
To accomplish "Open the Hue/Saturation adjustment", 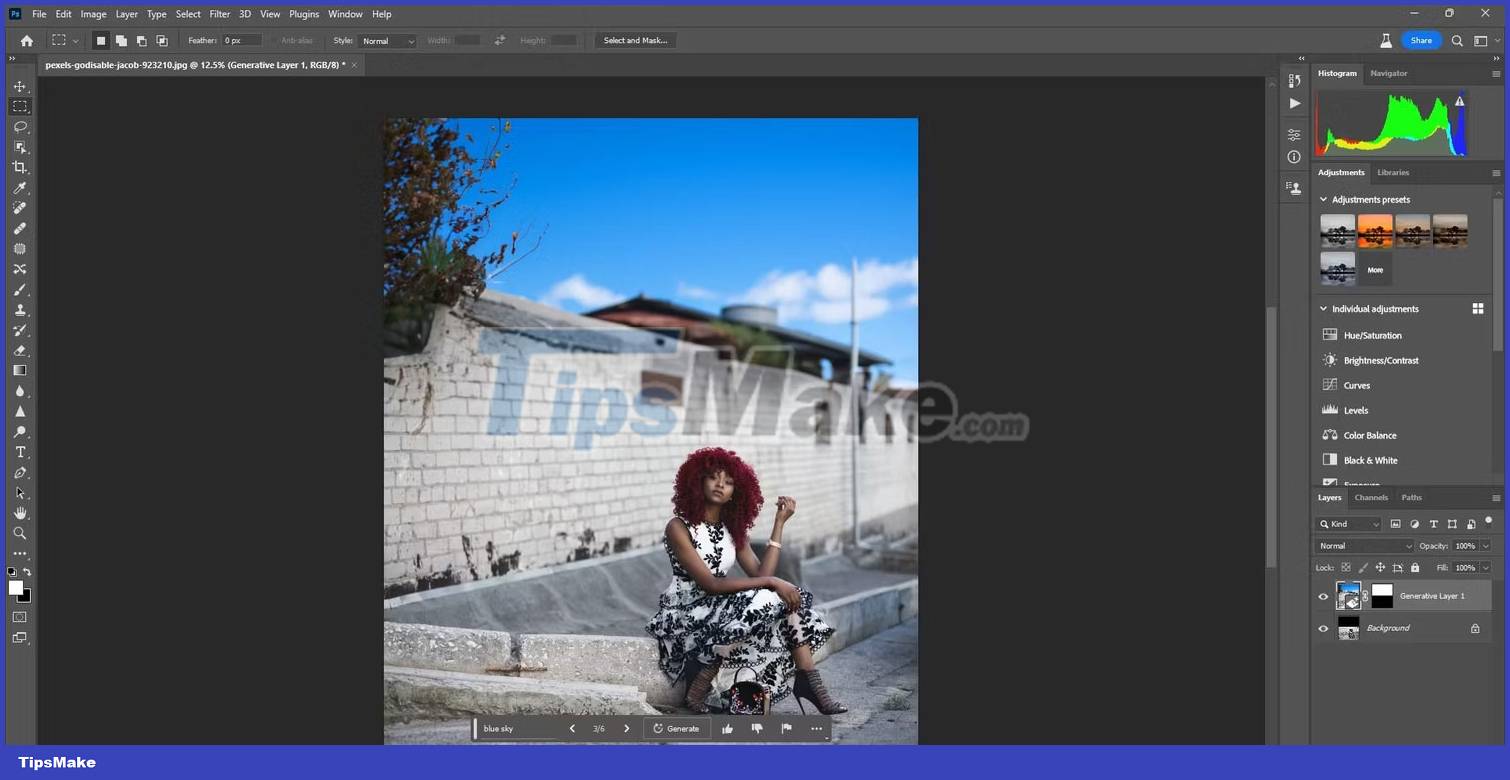I will (x=1372, y=335).
